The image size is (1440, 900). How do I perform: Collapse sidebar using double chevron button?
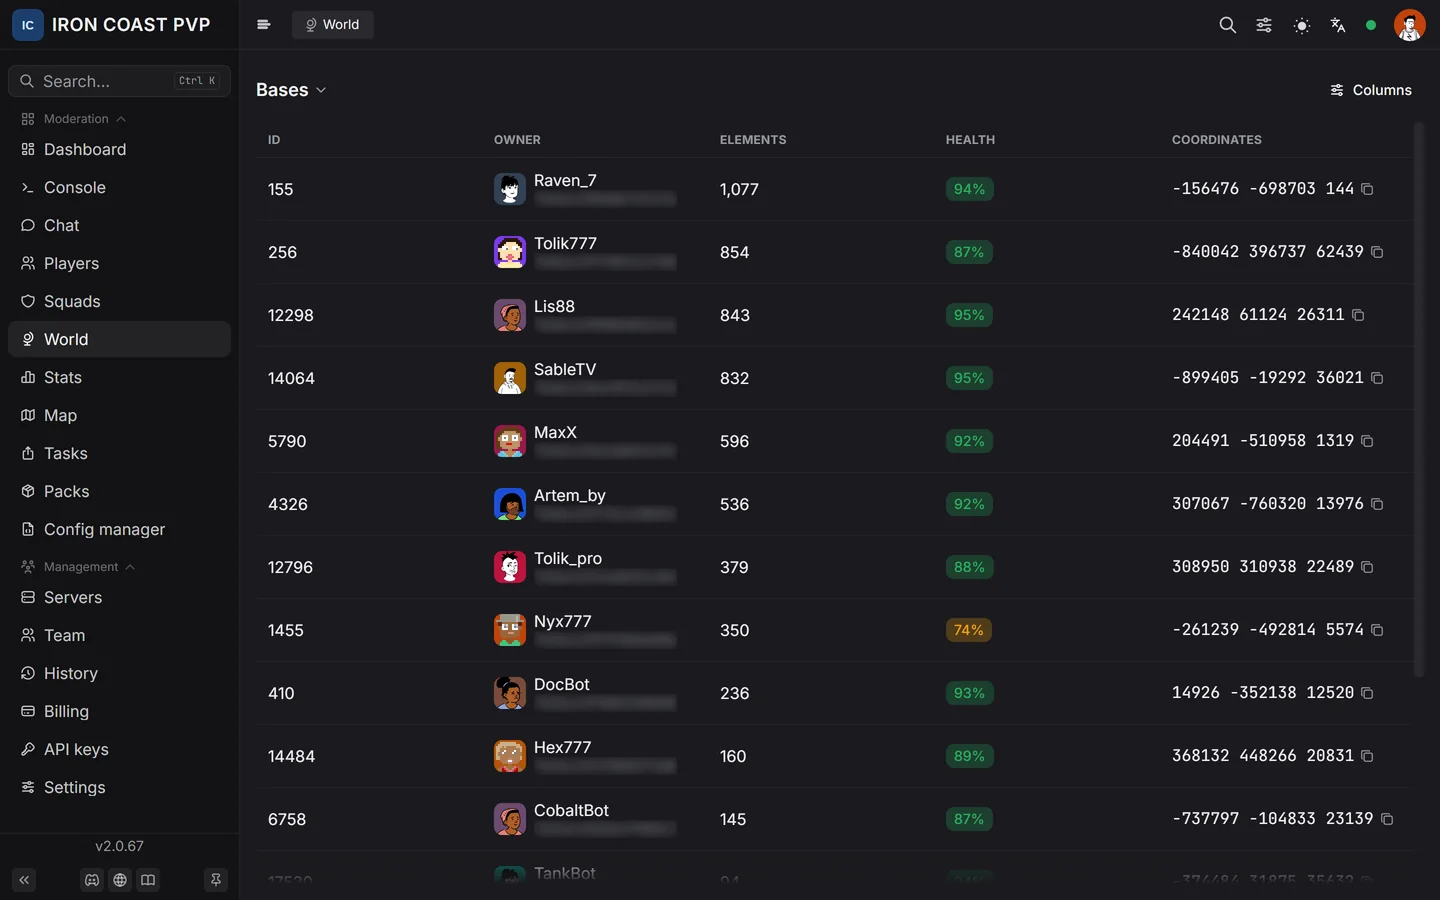(x=24, y=880)
